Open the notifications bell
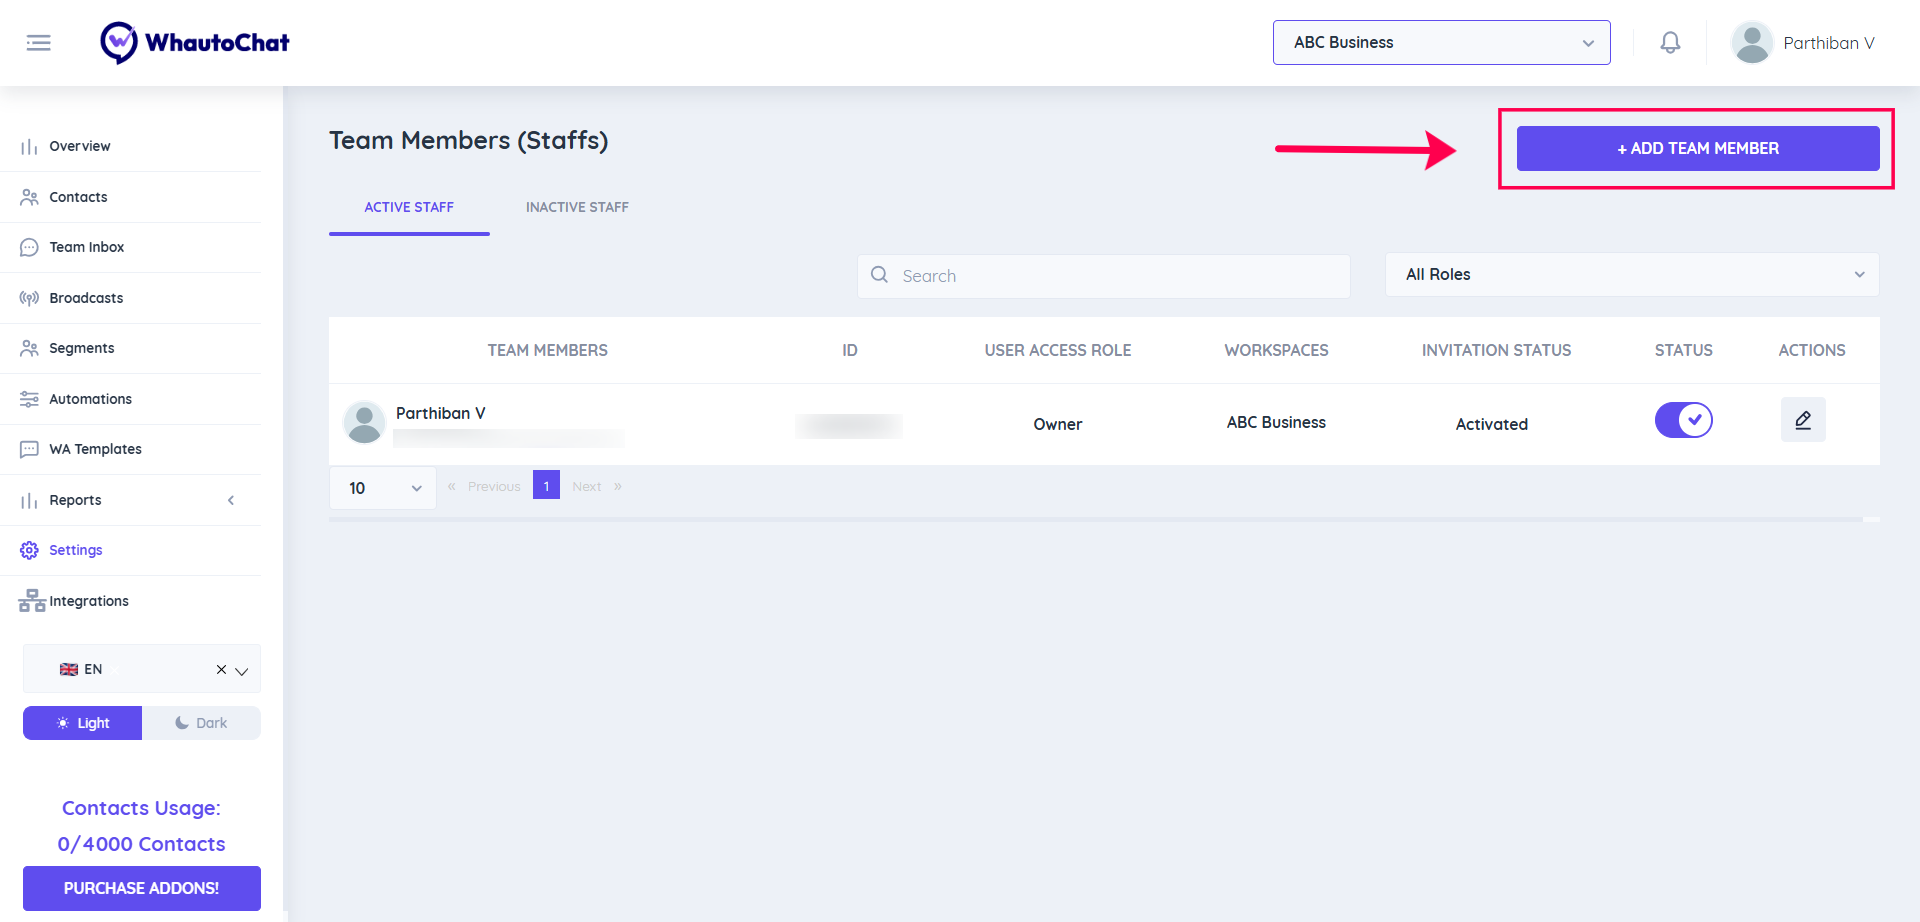The width and height of the screenshot is (1920, 922). [x=1670, y=43]
